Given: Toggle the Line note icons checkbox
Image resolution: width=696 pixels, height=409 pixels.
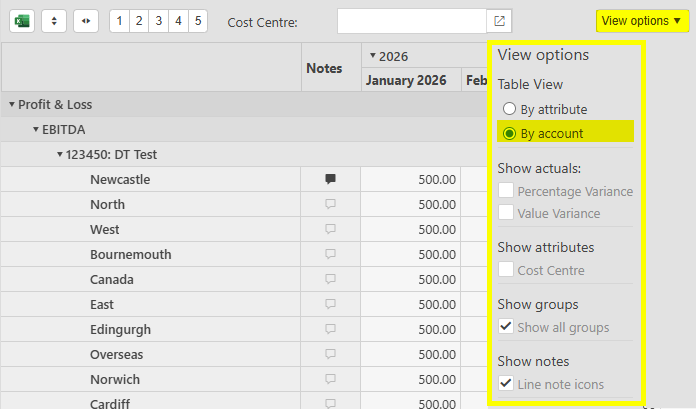Looking at the screenshot, I should coord(507,384).
